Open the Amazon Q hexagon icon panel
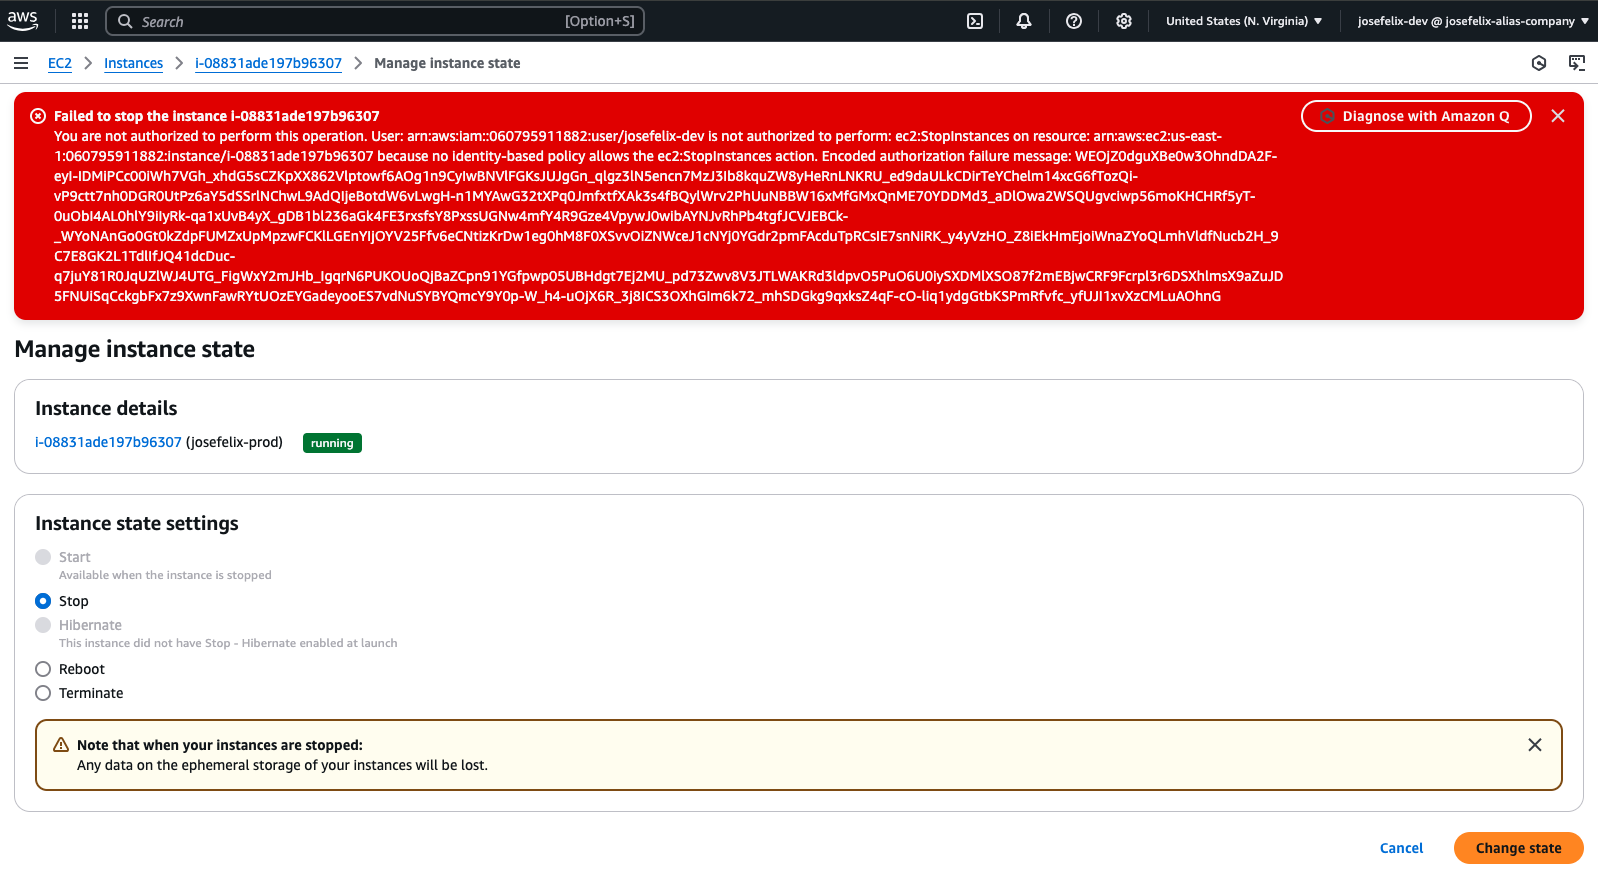Screen dimensions: 1598x876 [1539, 63]
